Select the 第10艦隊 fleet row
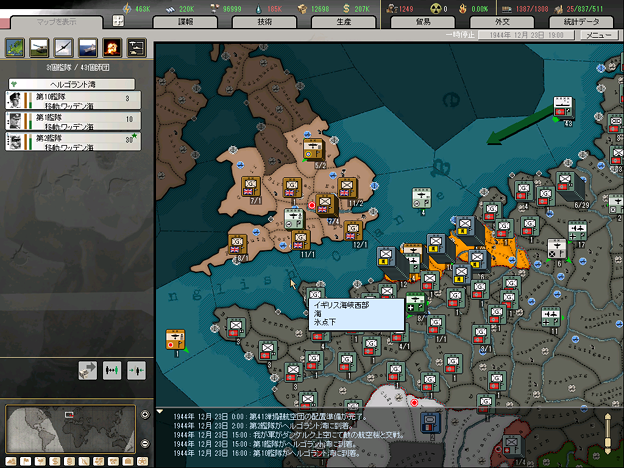 [73, 100]
